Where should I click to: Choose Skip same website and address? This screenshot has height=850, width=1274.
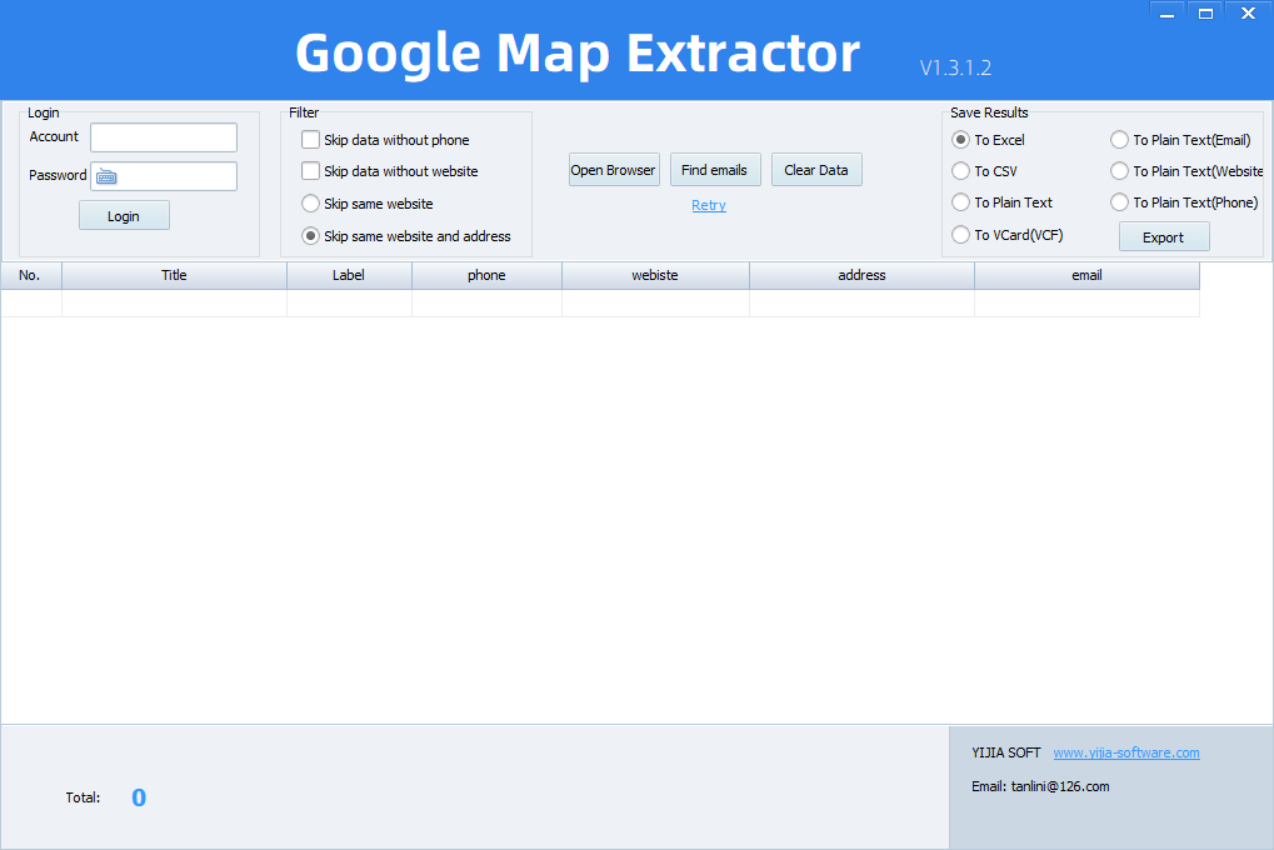(x=311, y=236)
